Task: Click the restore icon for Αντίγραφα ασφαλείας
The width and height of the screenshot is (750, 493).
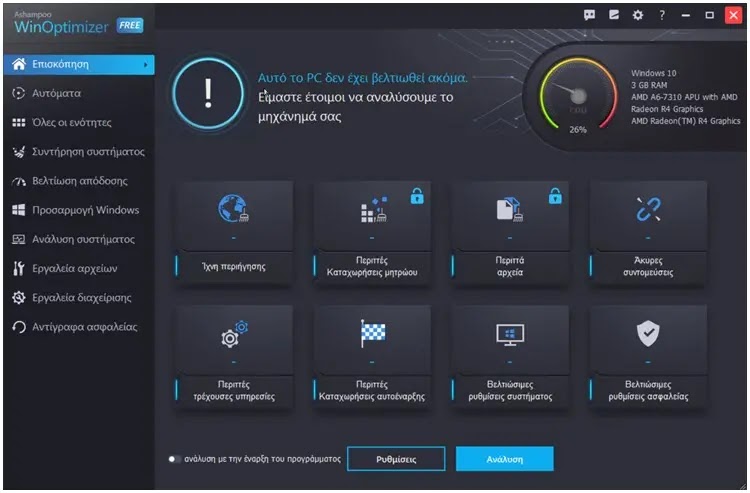Action: (18, 327)
